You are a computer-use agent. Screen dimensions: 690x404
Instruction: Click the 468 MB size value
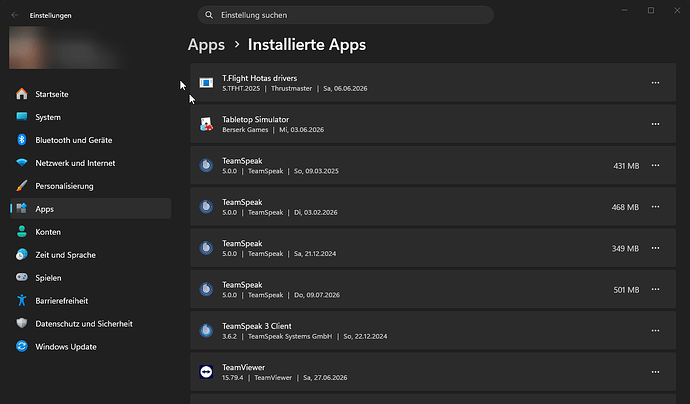(x=625, y=207)
